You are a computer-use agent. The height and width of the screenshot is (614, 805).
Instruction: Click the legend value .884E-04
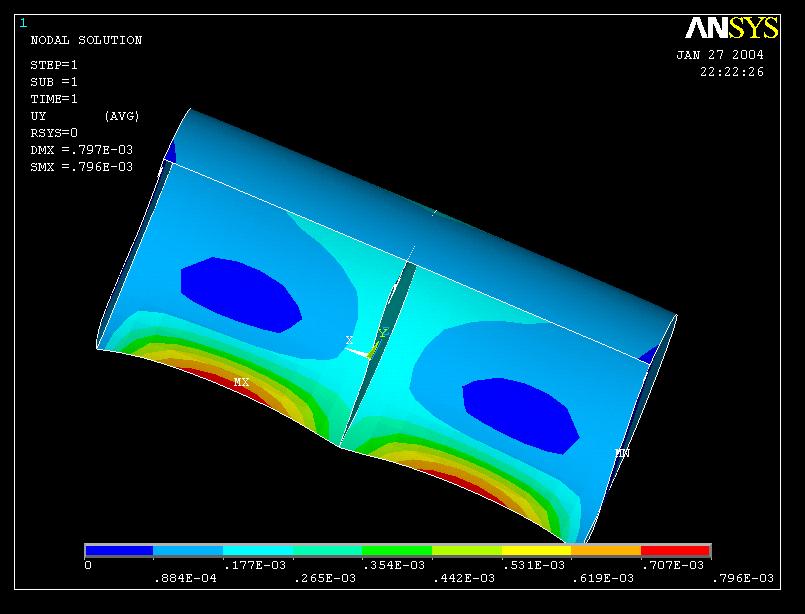[x=185, y=579]
